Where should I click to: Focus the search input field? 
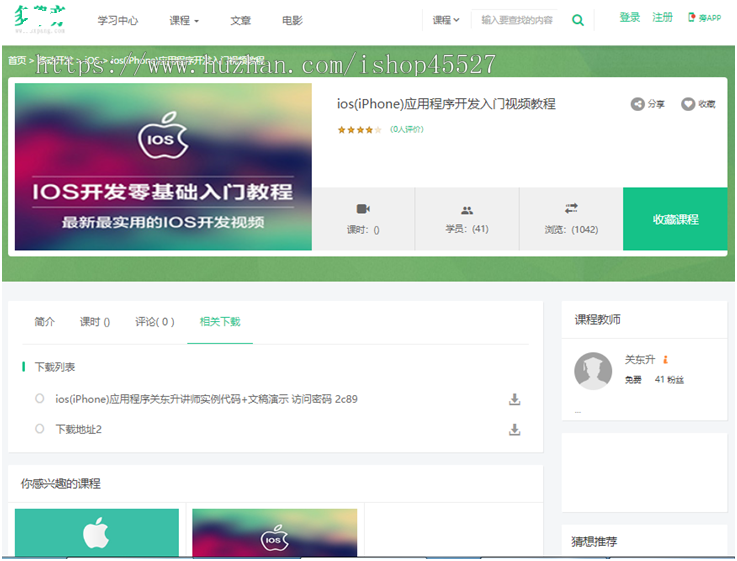click(517, 20)
